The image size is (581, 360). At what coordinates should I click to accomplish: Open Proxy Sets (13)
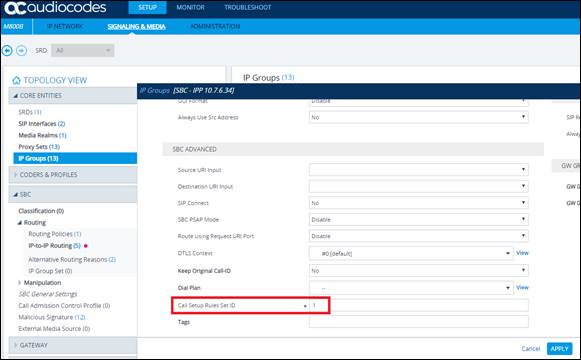tap(39, 147)
